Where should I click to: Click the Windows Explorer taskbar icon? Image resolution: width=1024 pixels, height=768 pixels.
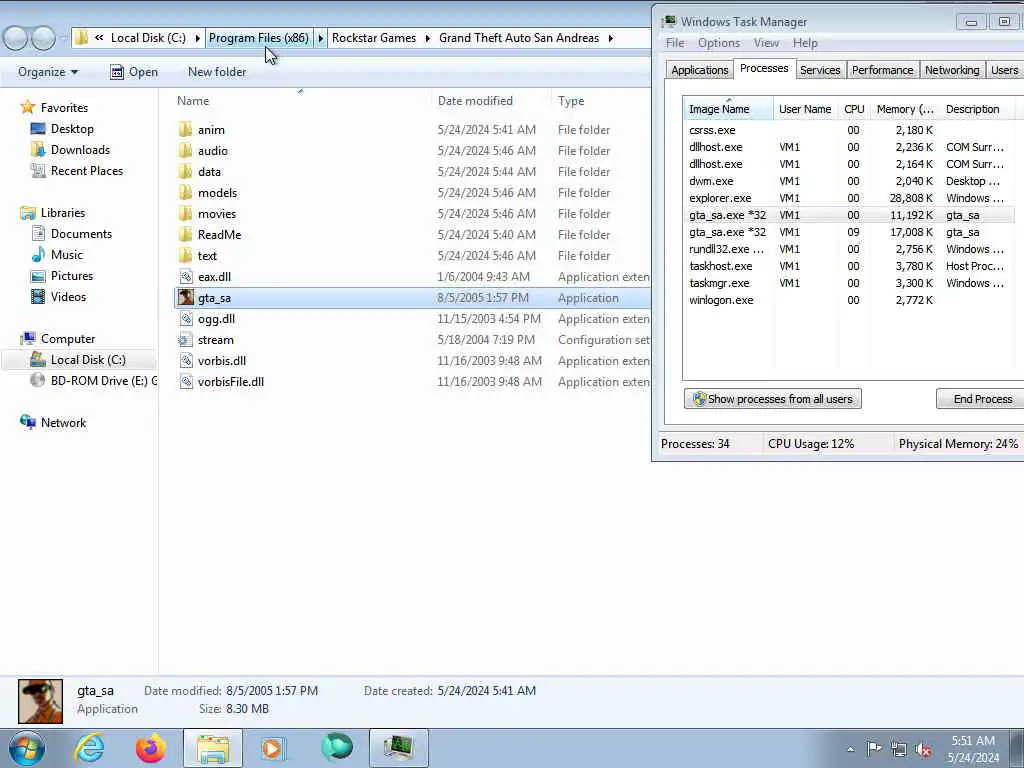click(213, 748)
